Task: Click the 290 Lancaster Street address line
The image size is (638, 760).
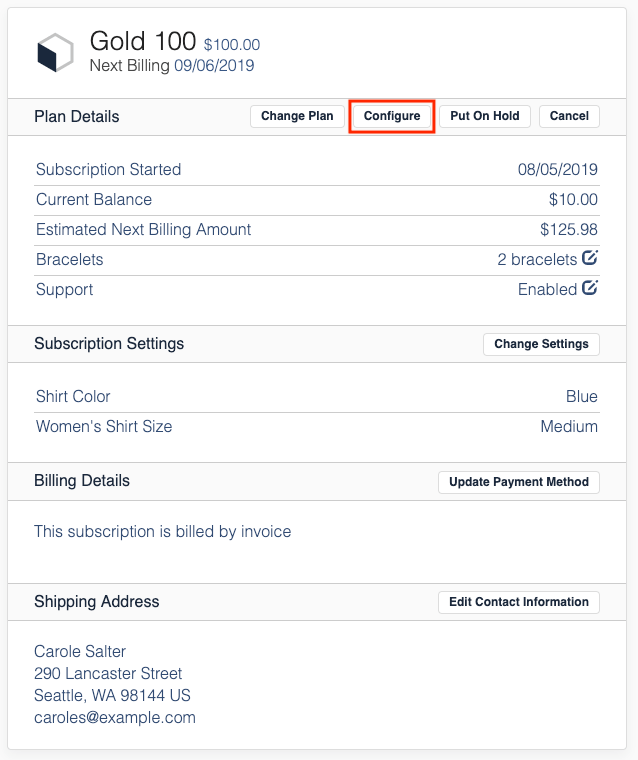Action: point(108,673)
